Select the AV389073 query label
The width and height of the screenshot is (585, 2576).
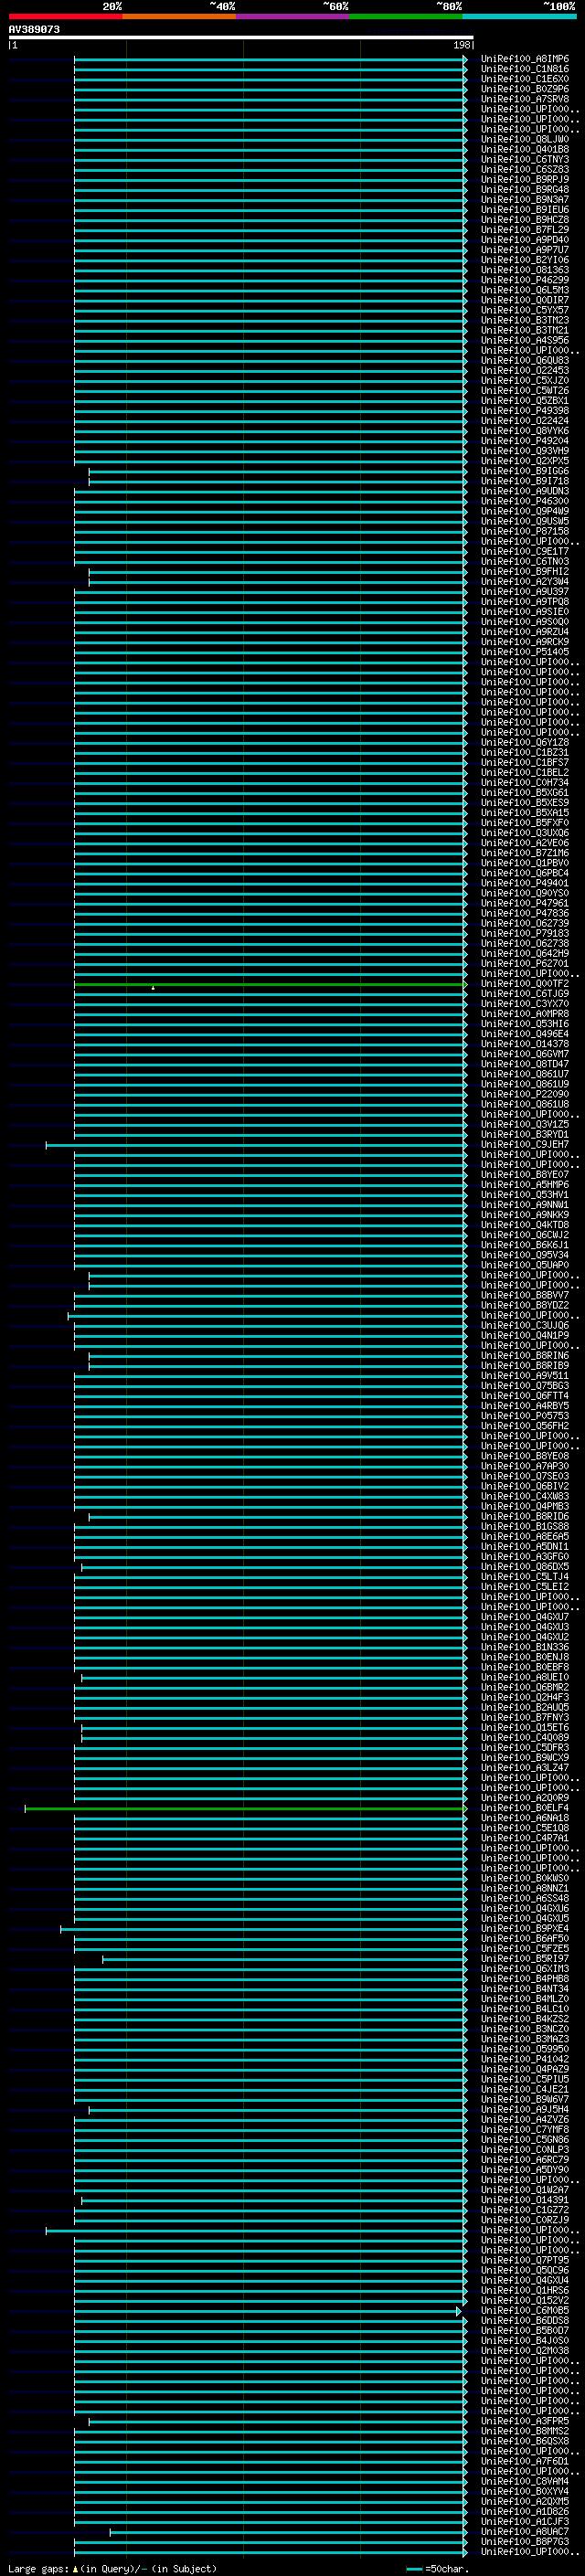34,29
